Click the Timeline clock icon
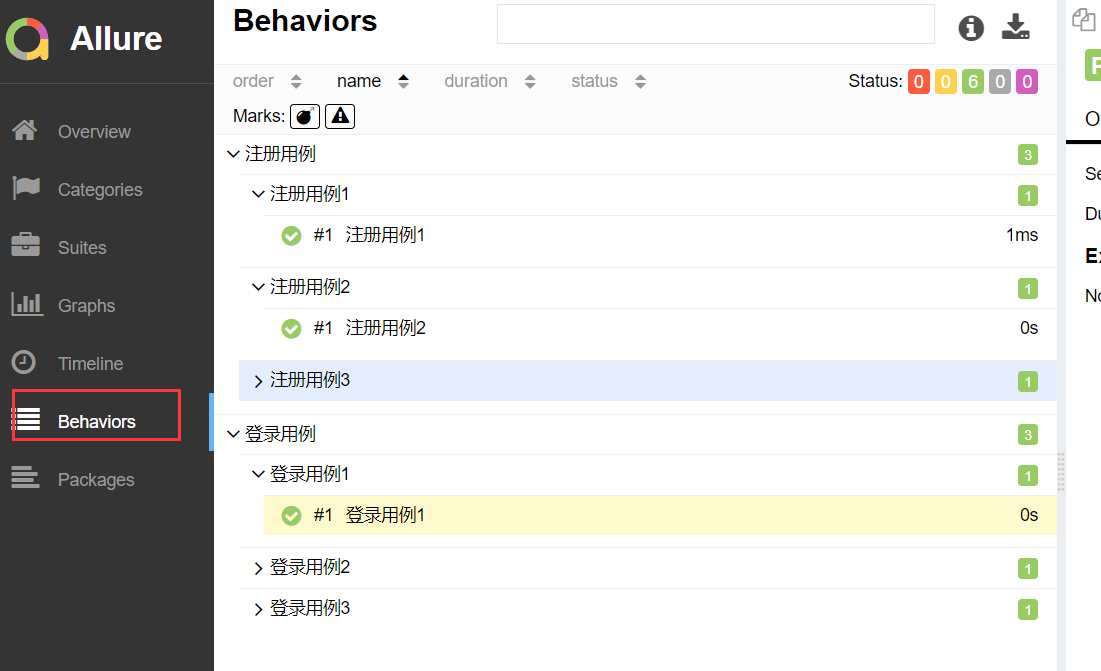The image size is (1101, 671). click(x=24, y=363)
